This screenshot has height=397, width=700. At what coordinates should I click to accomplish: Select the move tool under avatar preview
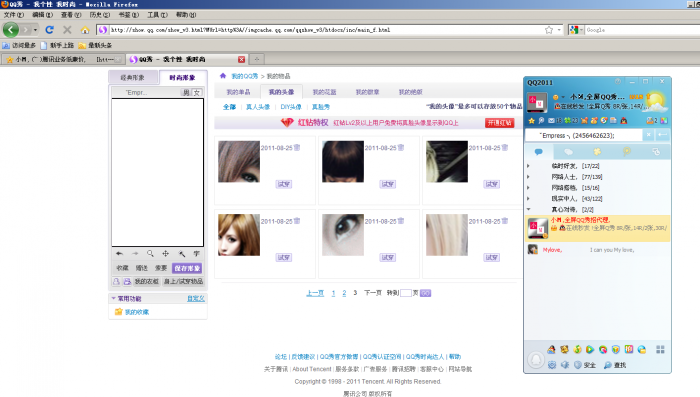(x=166, y=254)
